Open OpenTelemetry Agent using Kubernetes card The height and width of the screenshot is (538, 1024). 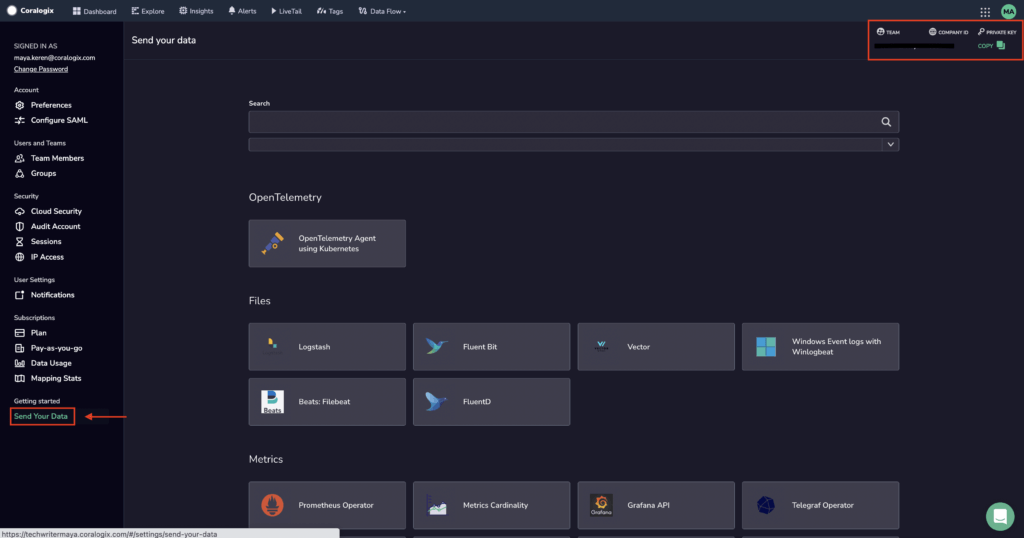click(x=327, y=244)
